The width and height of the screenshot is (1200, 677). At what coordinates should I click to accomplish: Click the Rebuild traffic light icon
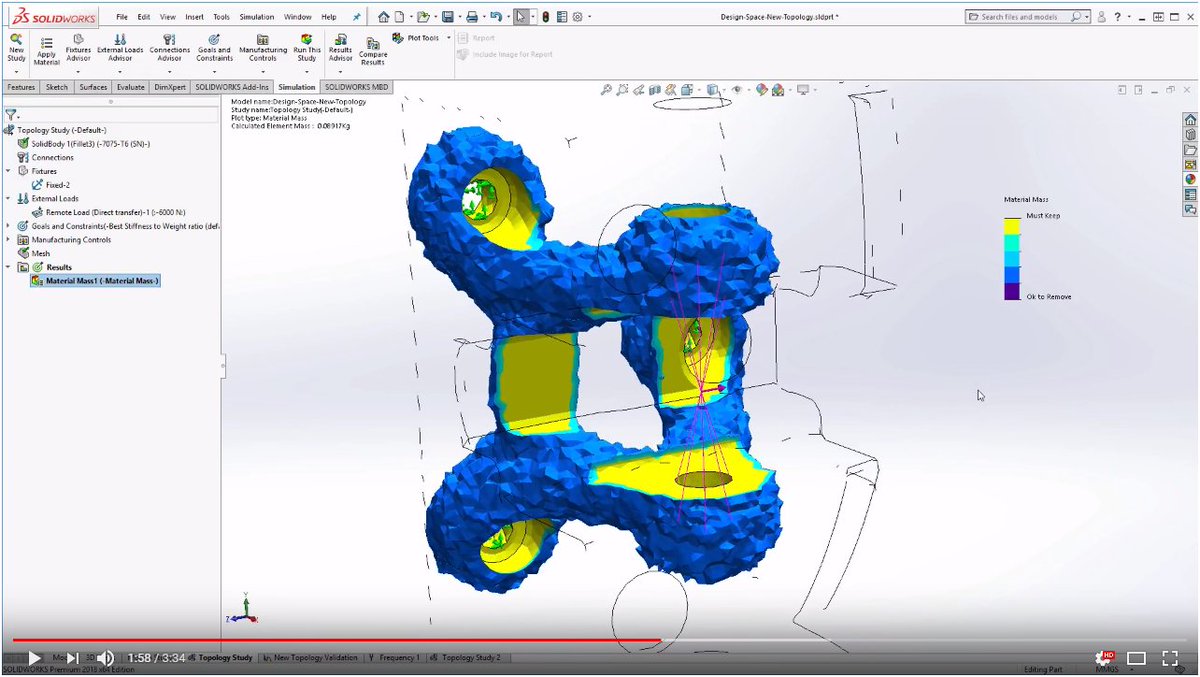[545, 16]
